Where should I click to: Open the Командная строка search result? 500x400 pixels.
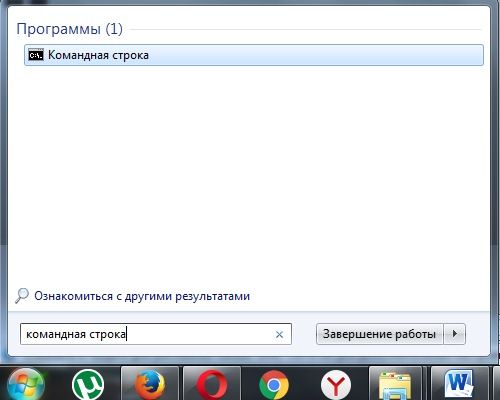[x=254, y=55]
